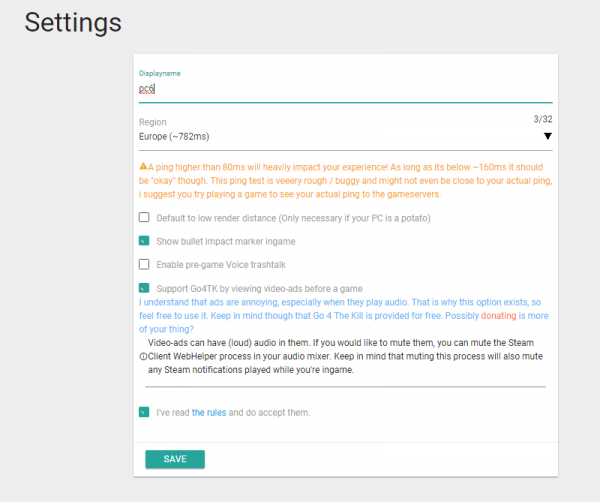The width and height of the screenshot is (600, 502).
Task: Click the orange ping warning triangle icon
Action: tap(143, 166)
